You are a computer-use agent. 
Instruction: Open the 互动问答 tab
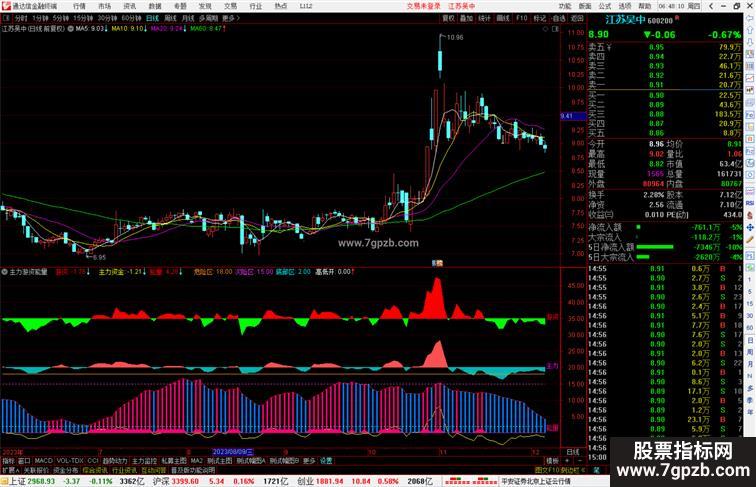(x=154, y=470)
